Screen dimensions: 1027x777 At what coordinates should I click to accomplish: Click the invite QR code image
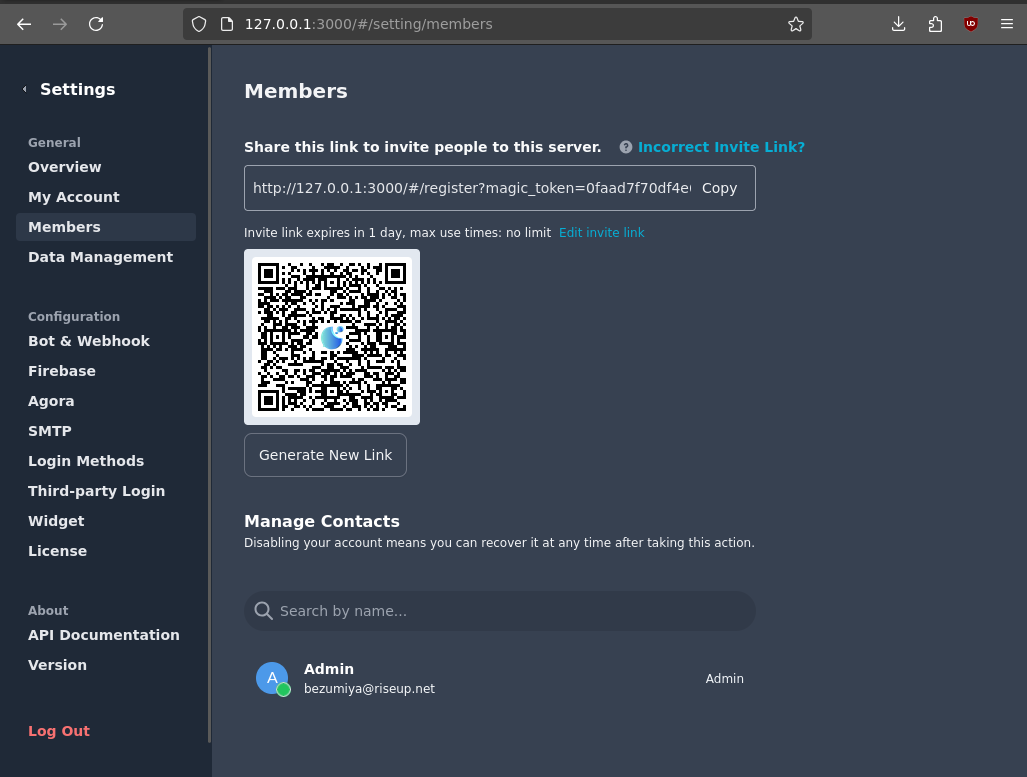point(332,337)
